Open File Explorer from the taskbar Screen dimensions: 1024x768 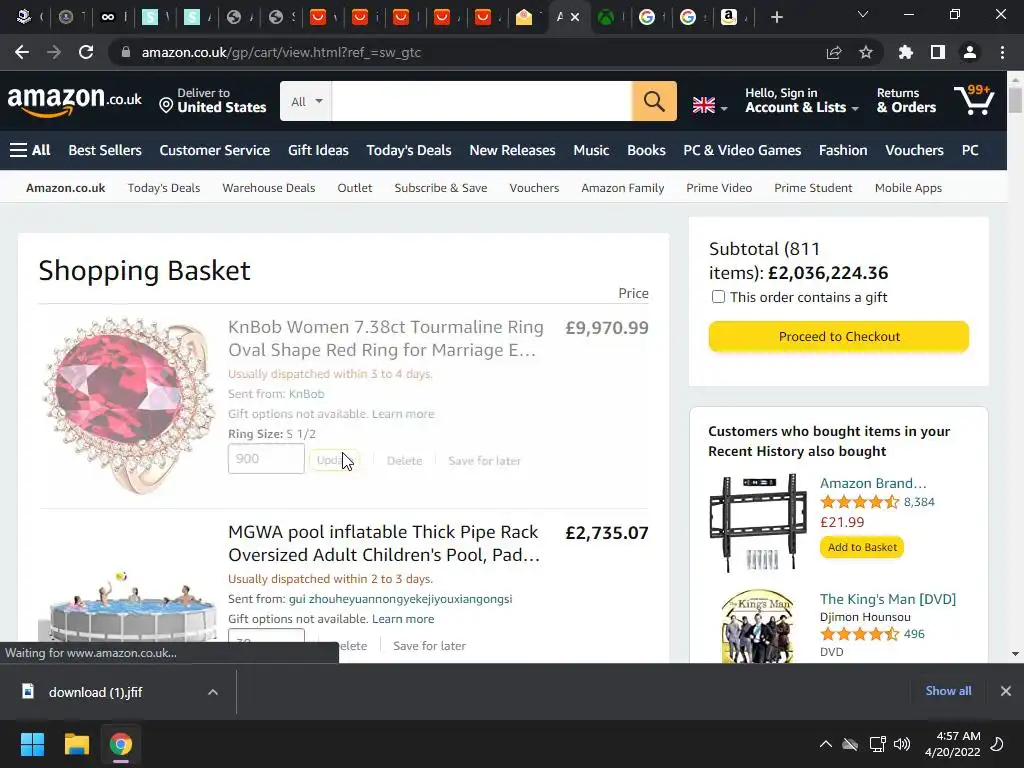pyautogui.click(x=76, y=744)
